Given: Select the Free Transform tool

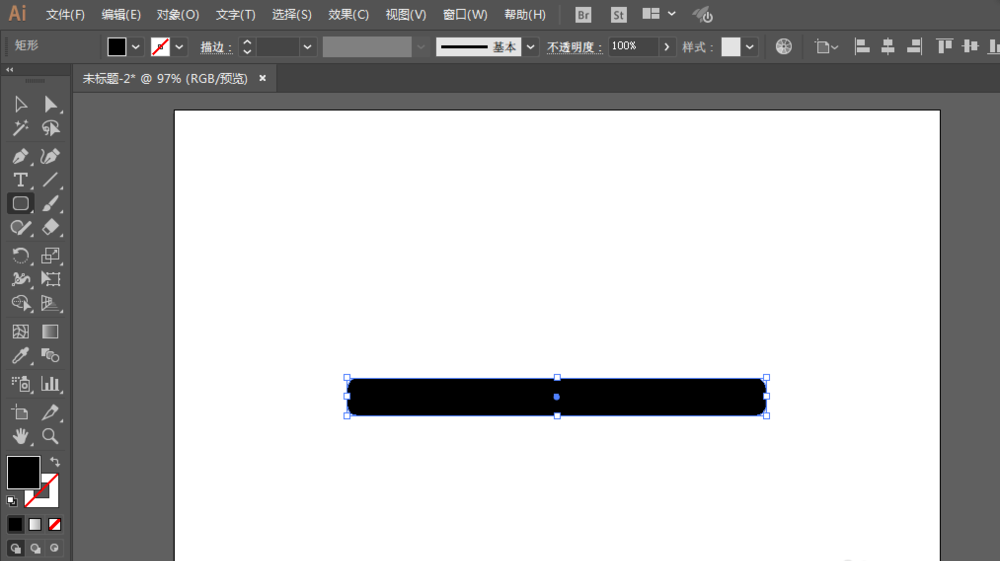Looking at the screenshot, I should click(50, 279).
